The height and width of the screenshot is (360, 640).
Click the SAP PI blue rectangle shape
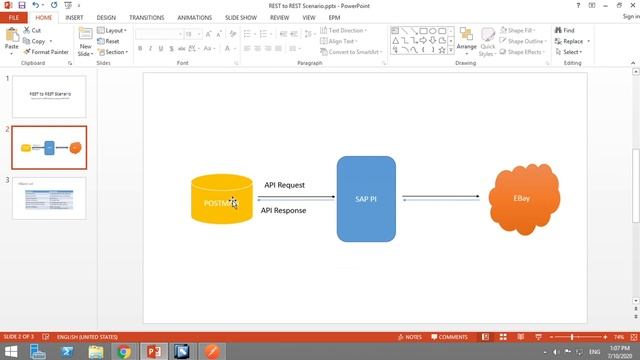tap(366, 199)
